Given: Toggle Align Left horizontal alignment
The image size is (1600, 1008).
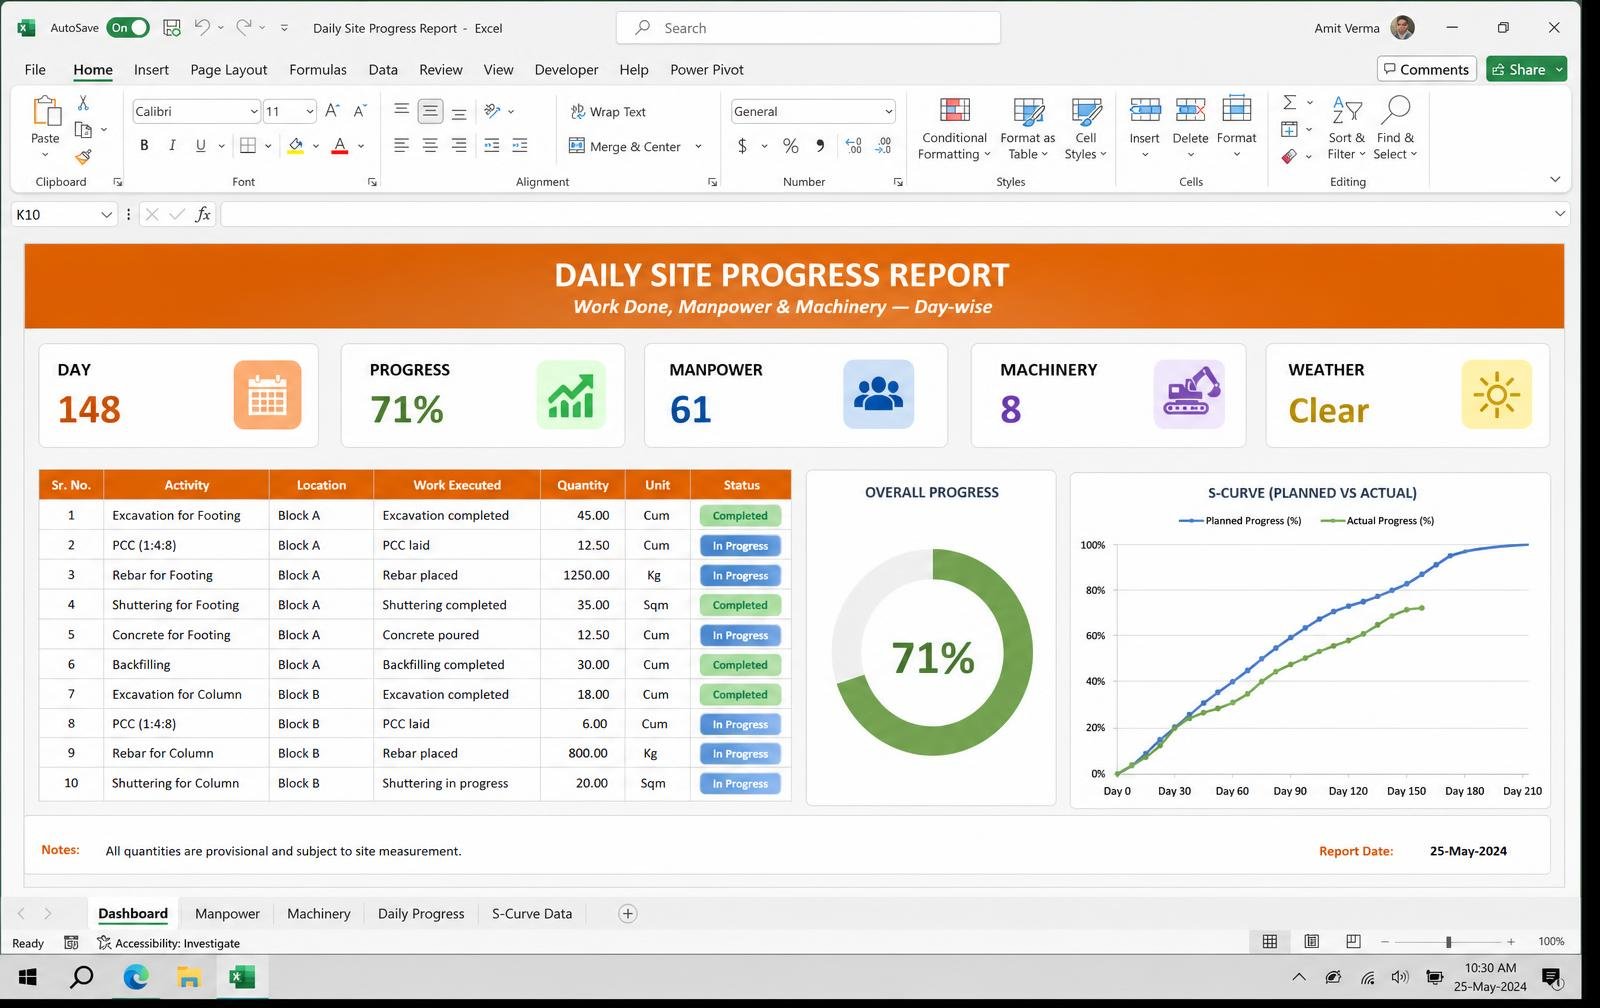Looking at the screenshot, I should click(401, 146).
